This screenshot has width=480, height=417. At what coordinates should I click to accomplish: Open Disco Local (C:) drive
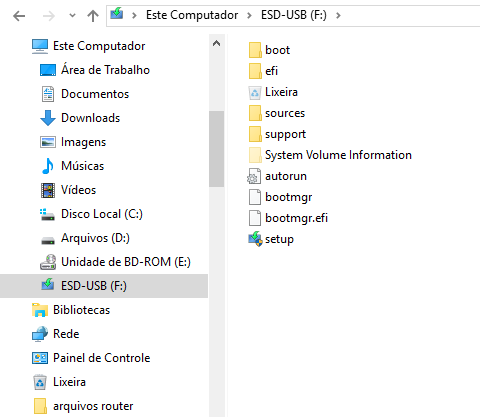pyautogui.click(x=91, y=214)
